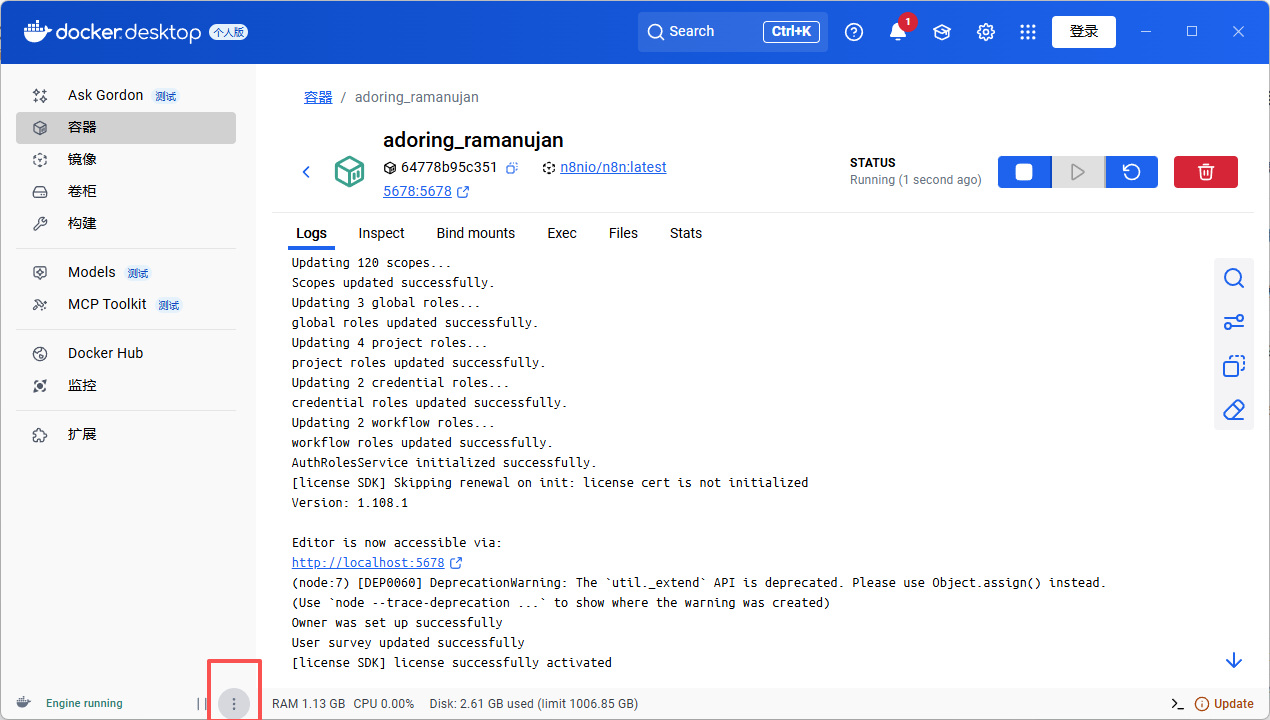Open the engine three-dot options menu
The width and height of the screenshot is (1270, 720).
(x=234, y=704)
